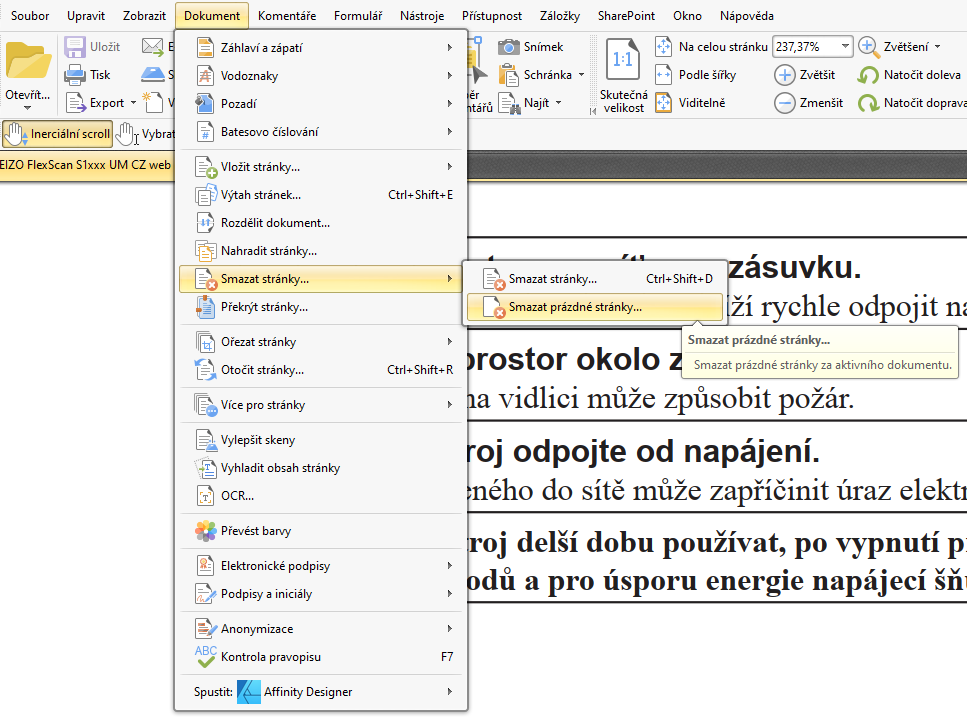Click the Najít binoculars icon

pyautogui.click(x=509, y=103)
